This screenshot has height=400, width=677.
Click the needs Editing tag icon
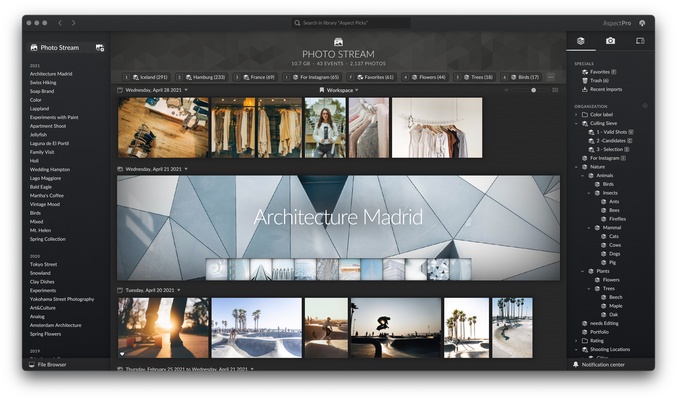click(x=585, y=324)
